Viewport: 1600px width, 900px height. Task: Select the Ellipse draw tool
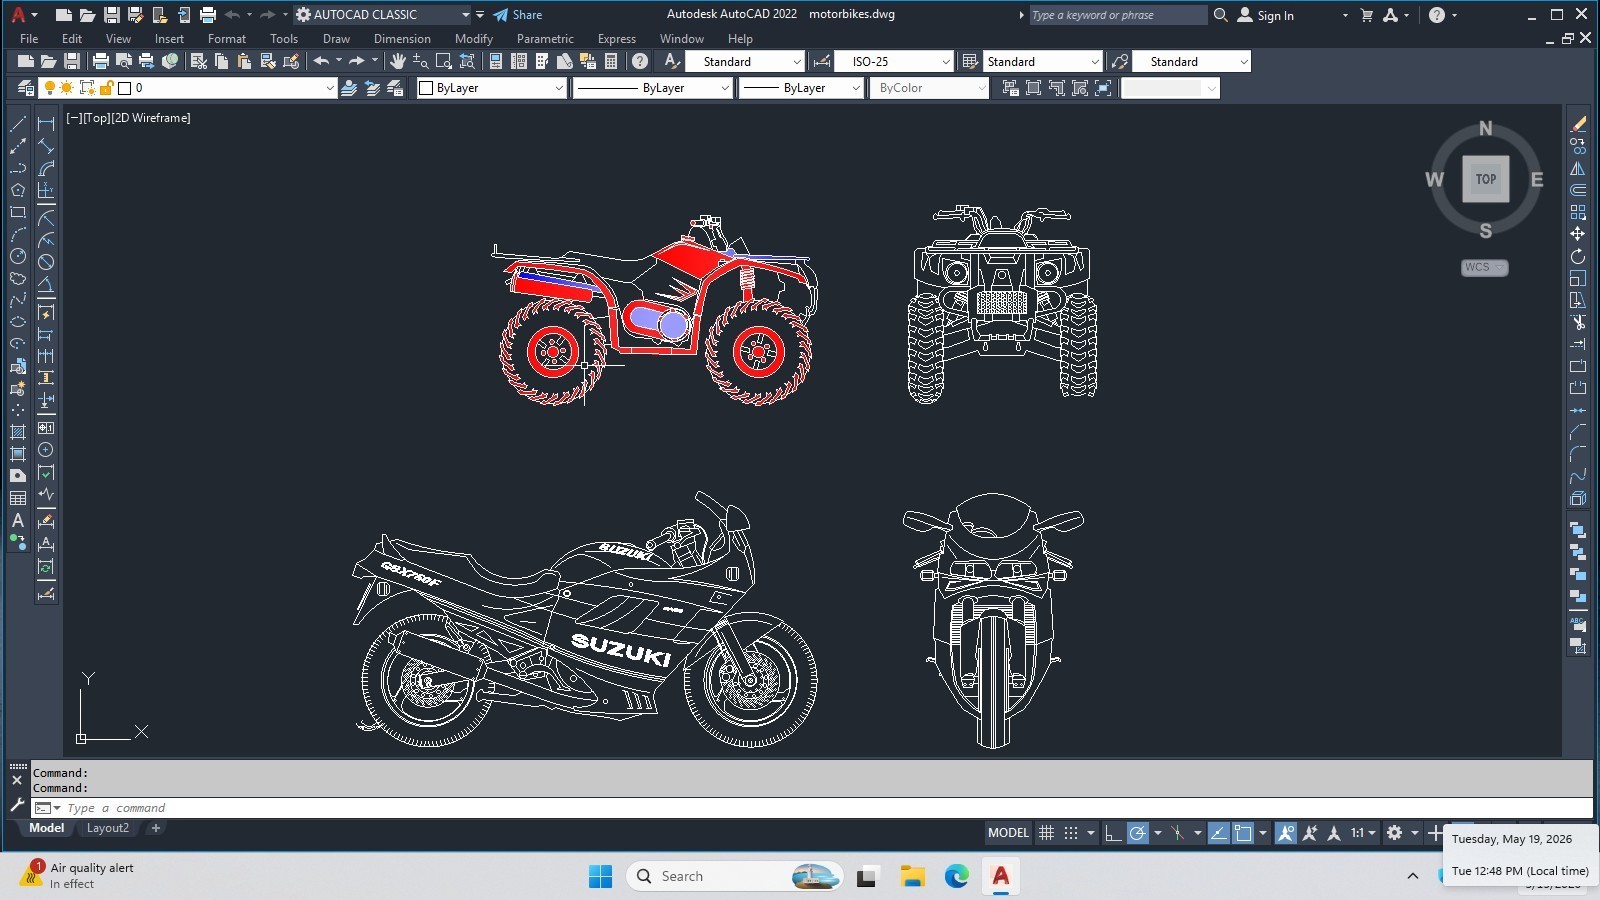pos(18,322)
